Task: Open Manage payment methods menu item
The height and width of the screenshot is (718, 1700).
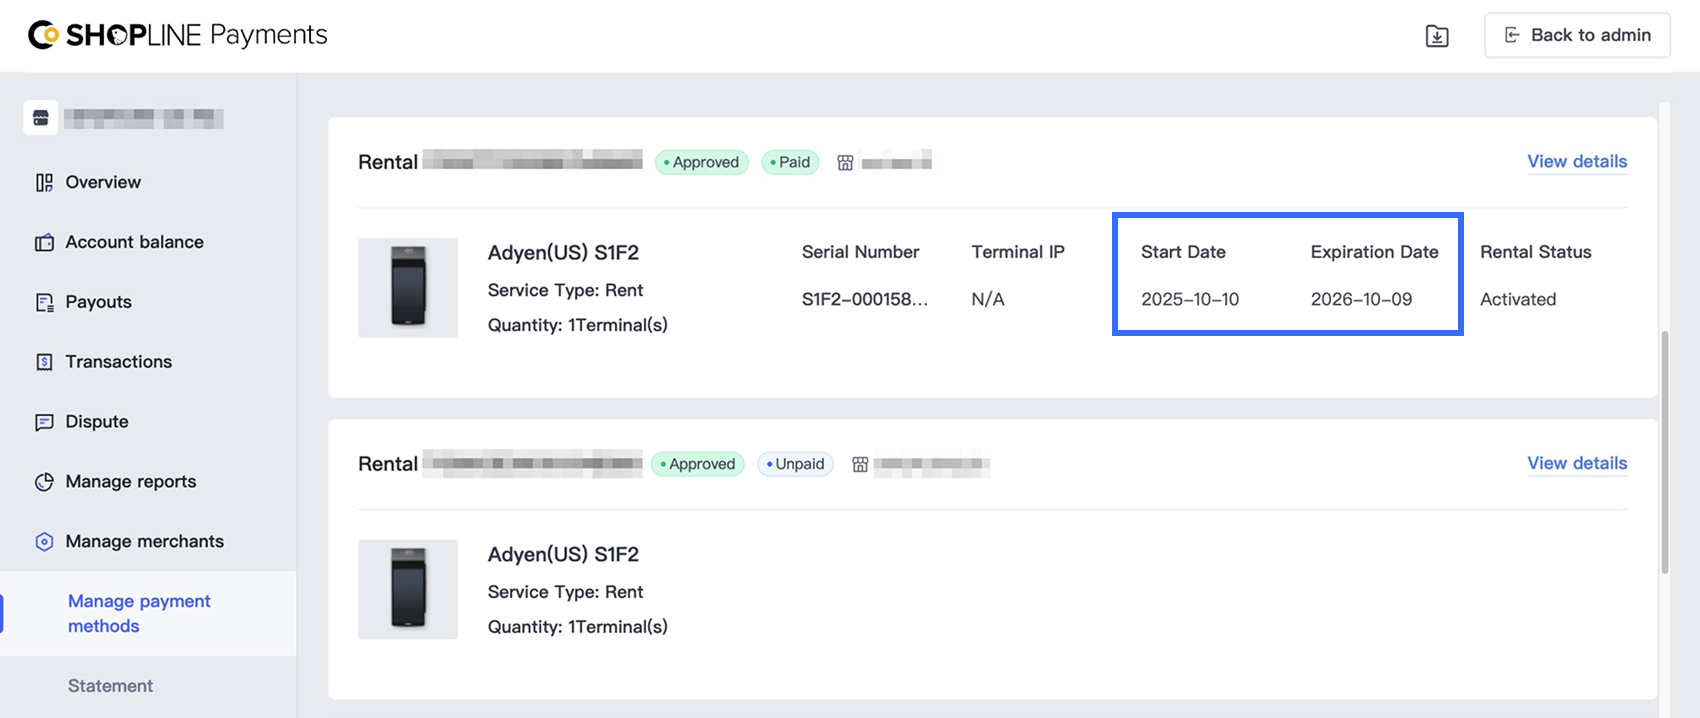Action: [x=139, y=613]
